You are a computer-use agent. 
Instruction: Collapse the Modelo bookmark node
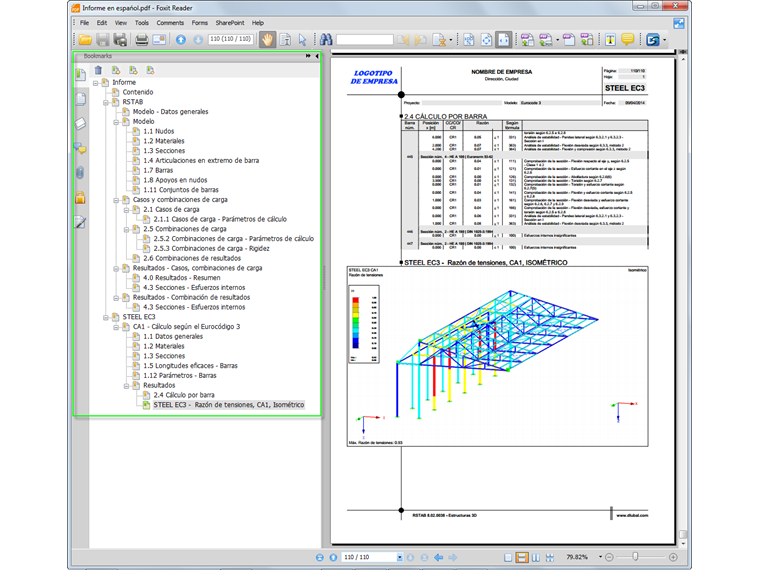coord(116,122)
